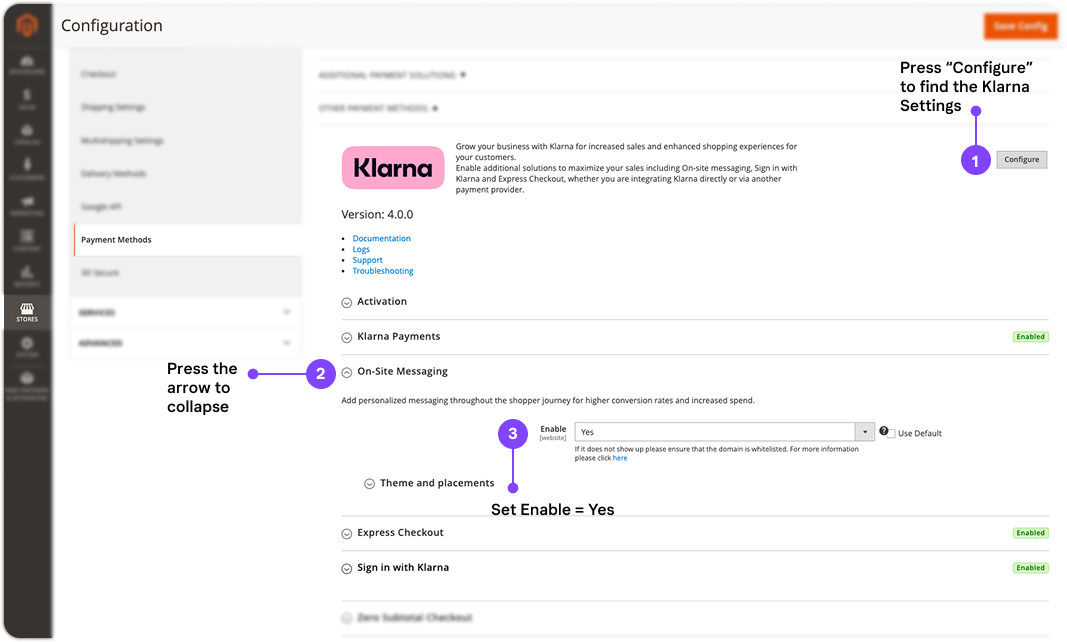Open the Sales dollar-sign sidebar icon

pyautogui.click(x=26, y=98)
